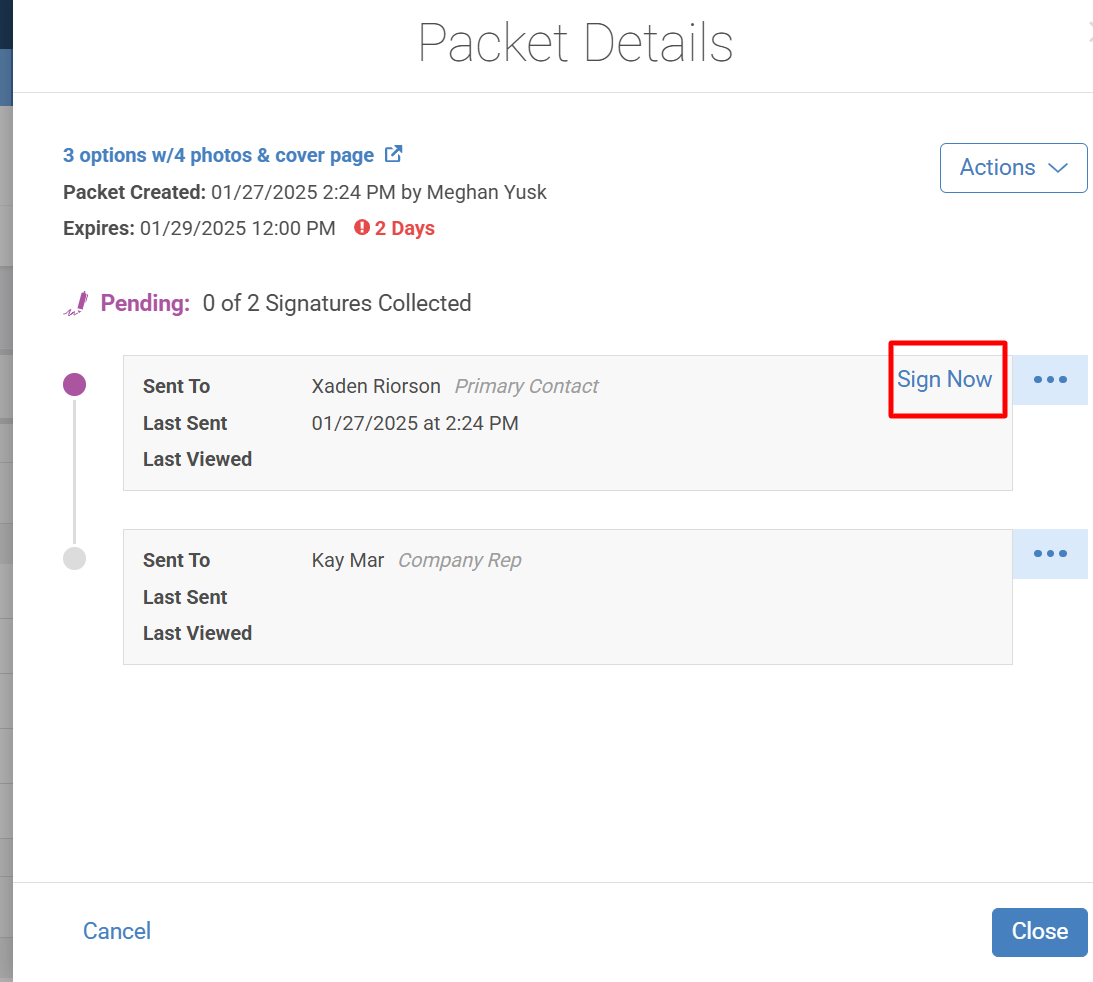
Task: Click the purple signature pen Pending icon
Action: (x=76, y=304)
